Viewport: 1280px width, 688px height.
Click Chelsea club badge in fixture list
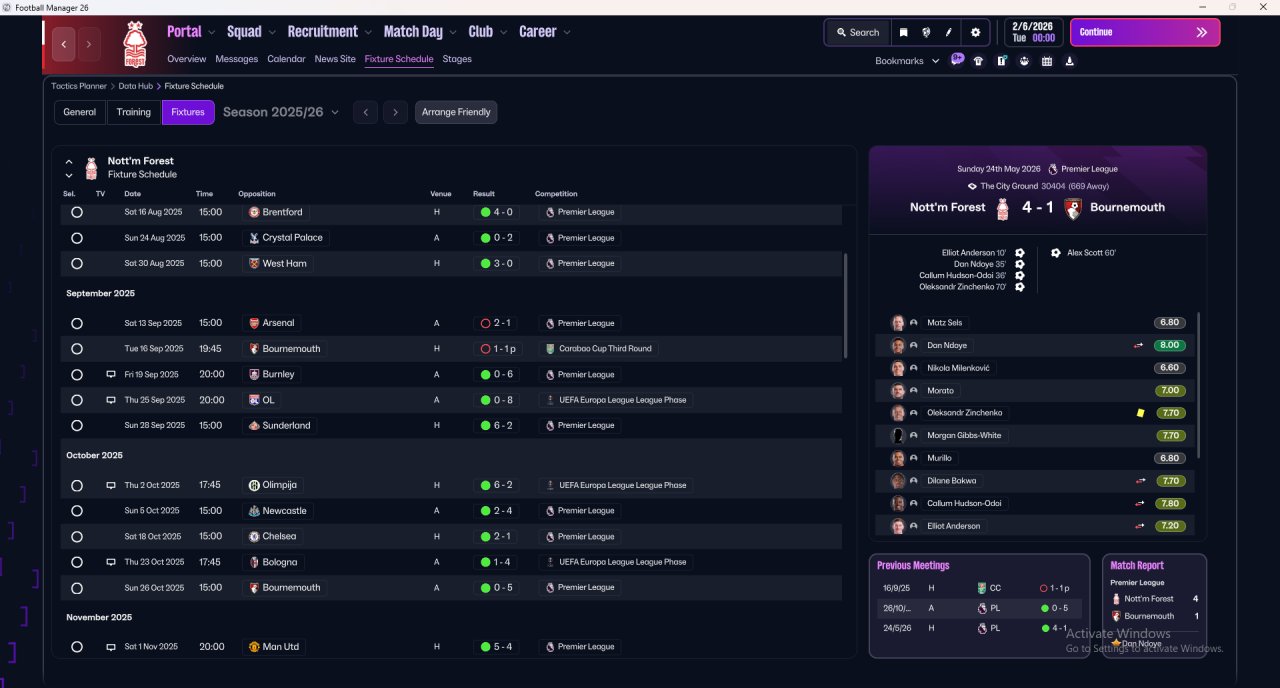pyautogui.click(x=254, y=536)
